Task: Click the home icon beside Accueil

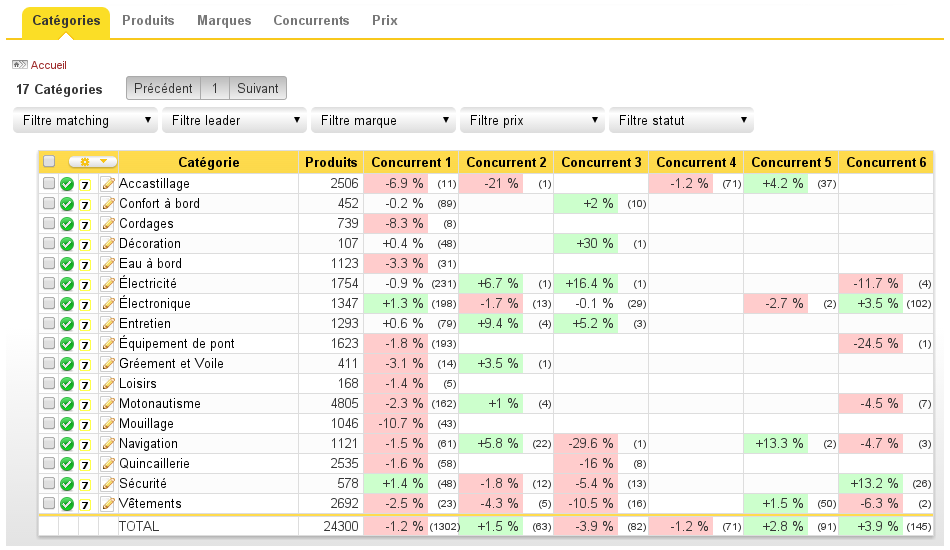Action: (20, 64)
